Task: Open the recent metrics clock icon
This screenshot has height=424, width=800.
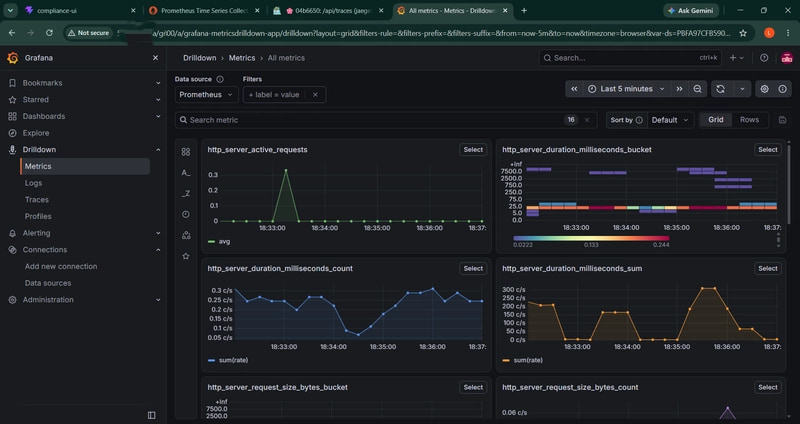Action: click(x=186, y=214)
